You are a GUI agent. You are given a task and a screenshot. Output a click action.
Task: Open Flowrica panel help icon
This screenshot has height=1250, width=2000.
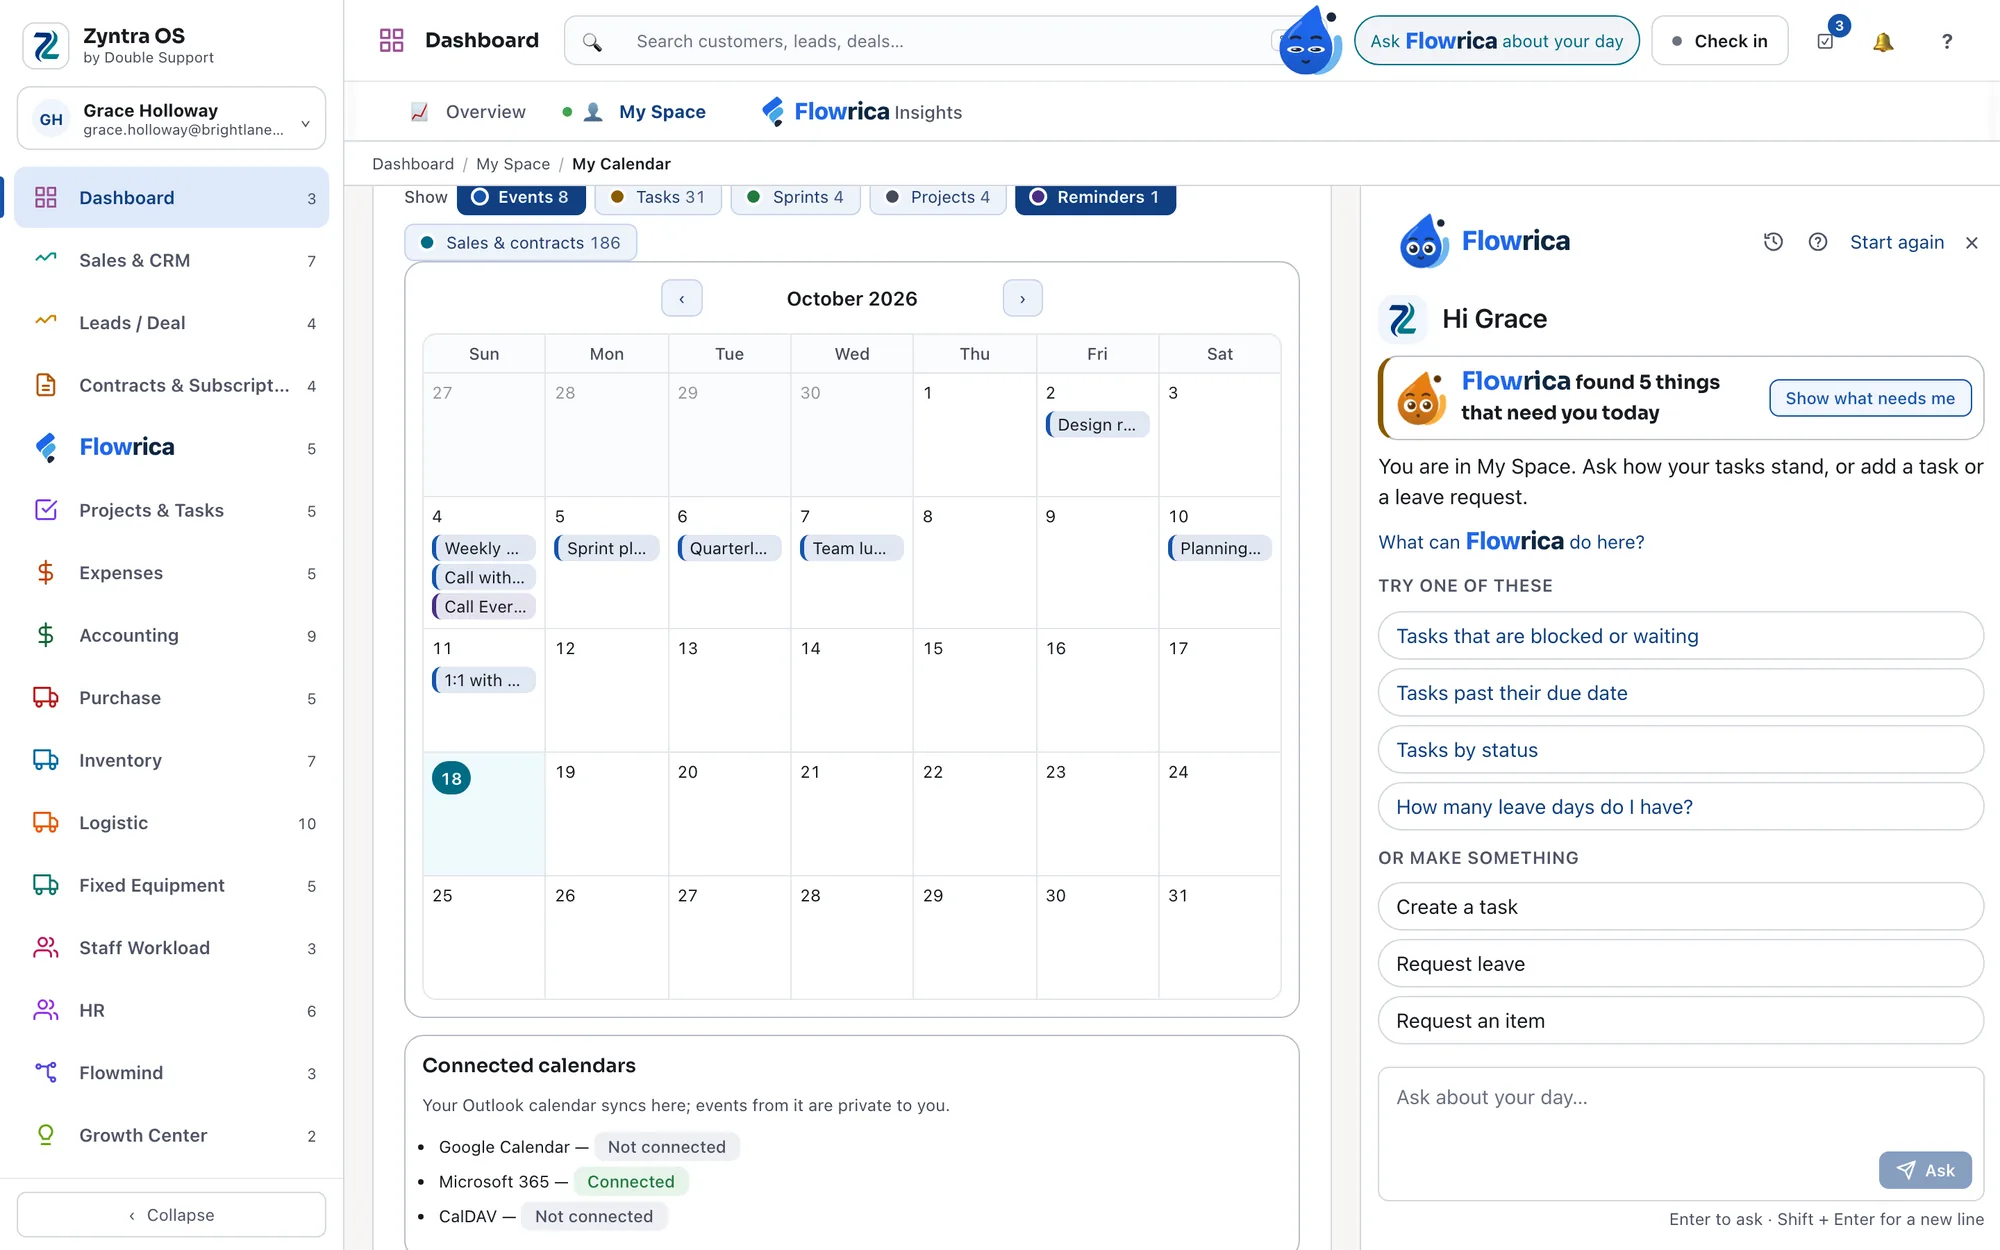1818,242
